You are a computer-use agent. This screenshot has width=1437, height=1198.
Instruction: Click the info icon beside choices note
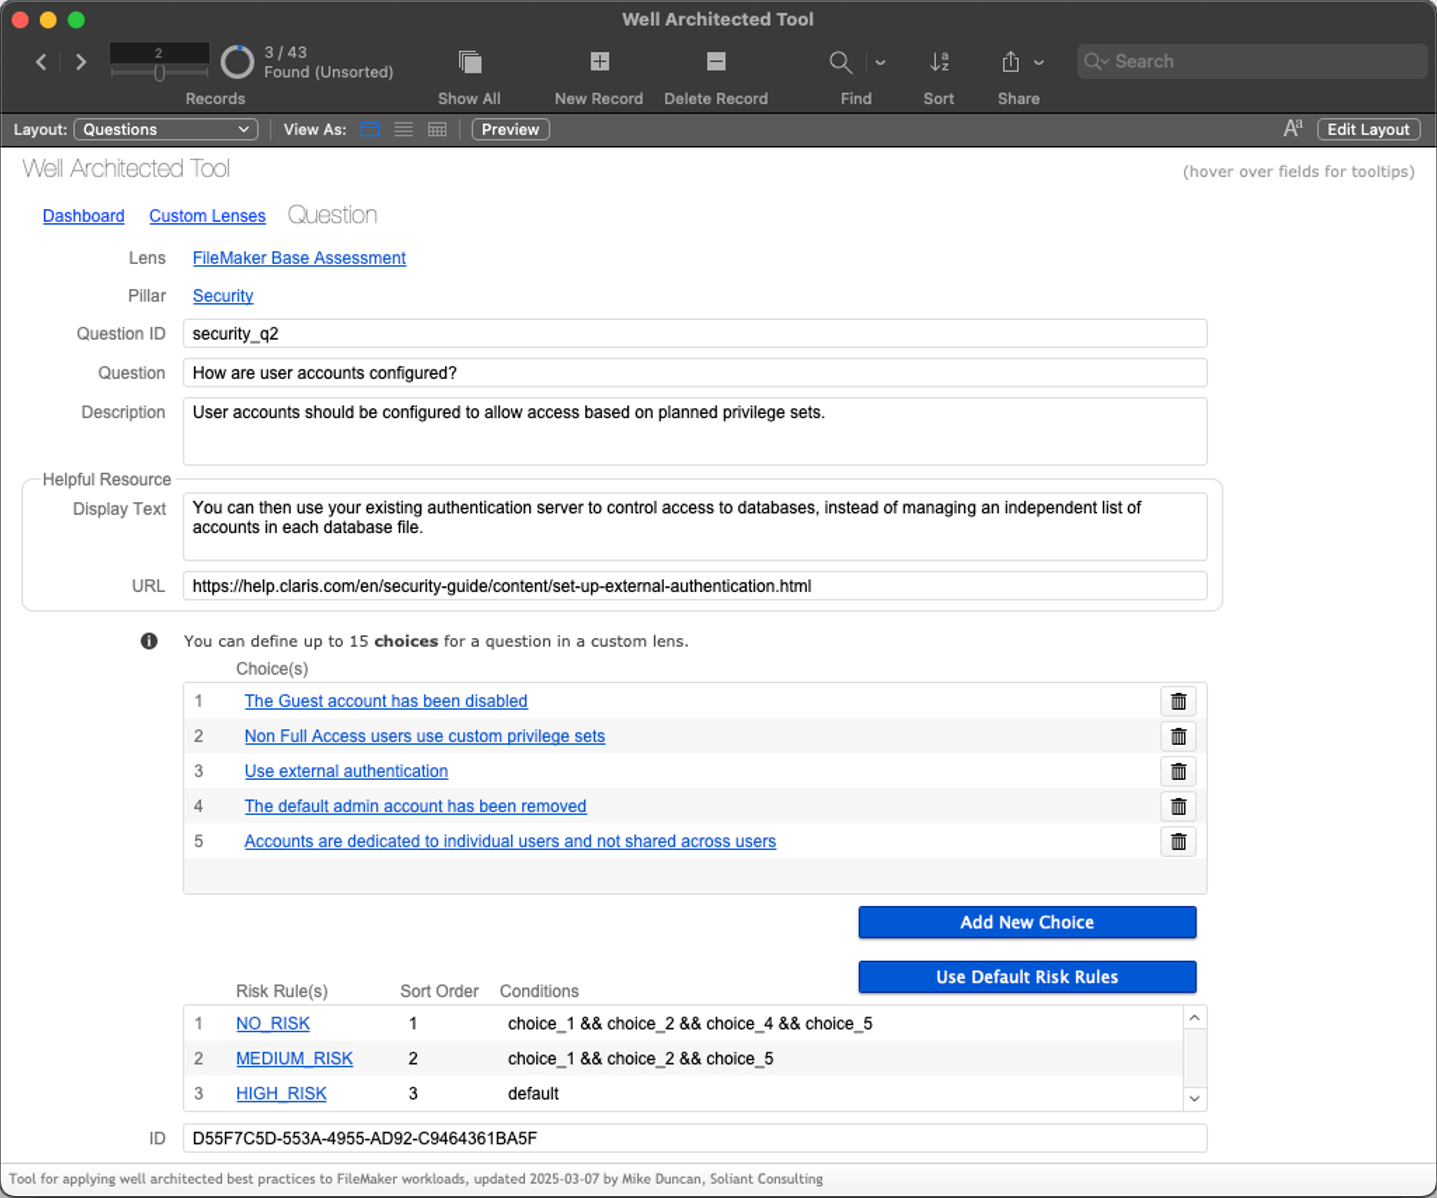click(x=149, y=641)
